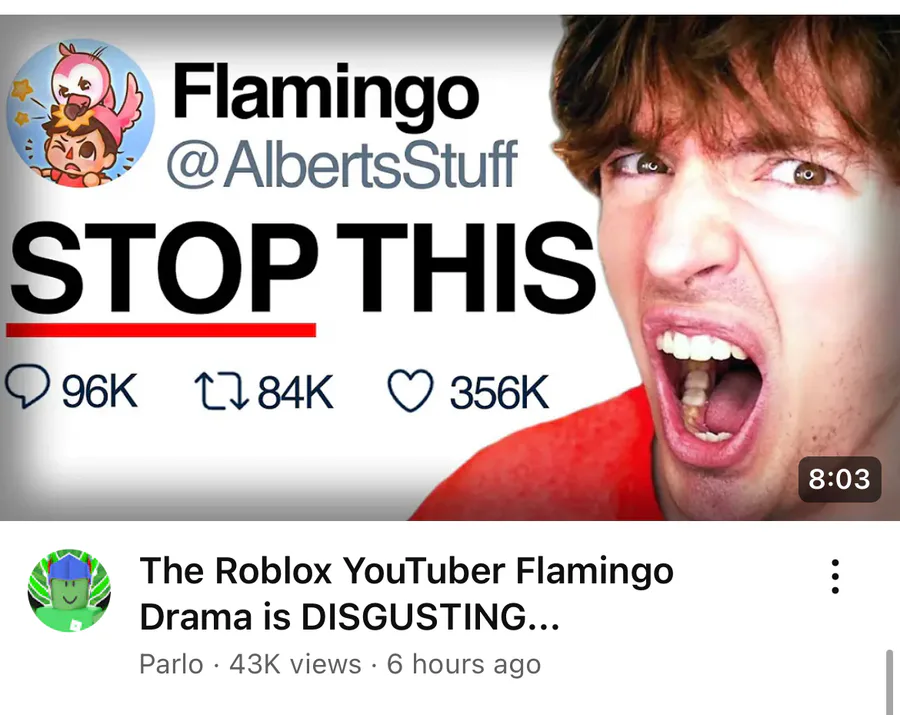Click the Flamingo profile picture in thumbnail
The height and width of the screenshot is (715, 900).
[80, 112]
